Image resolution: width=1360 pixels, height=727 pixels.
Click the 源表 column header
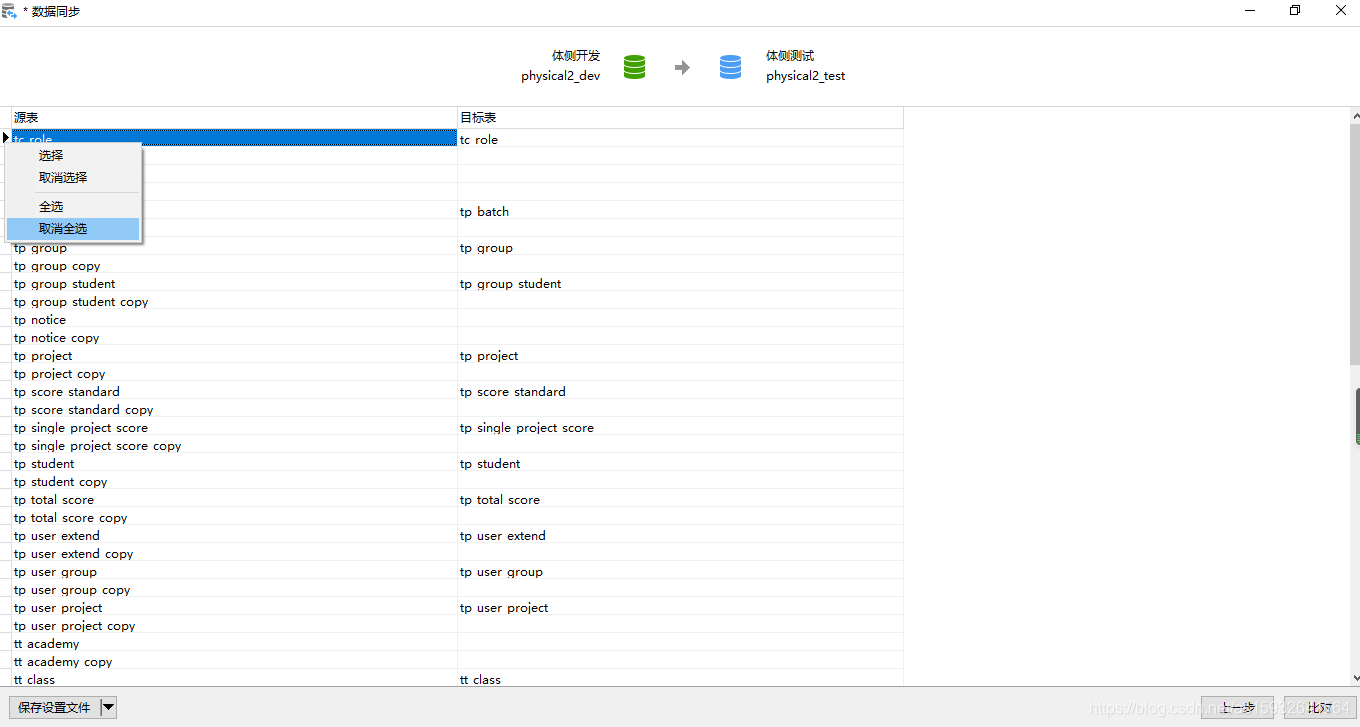click(234, 118)
